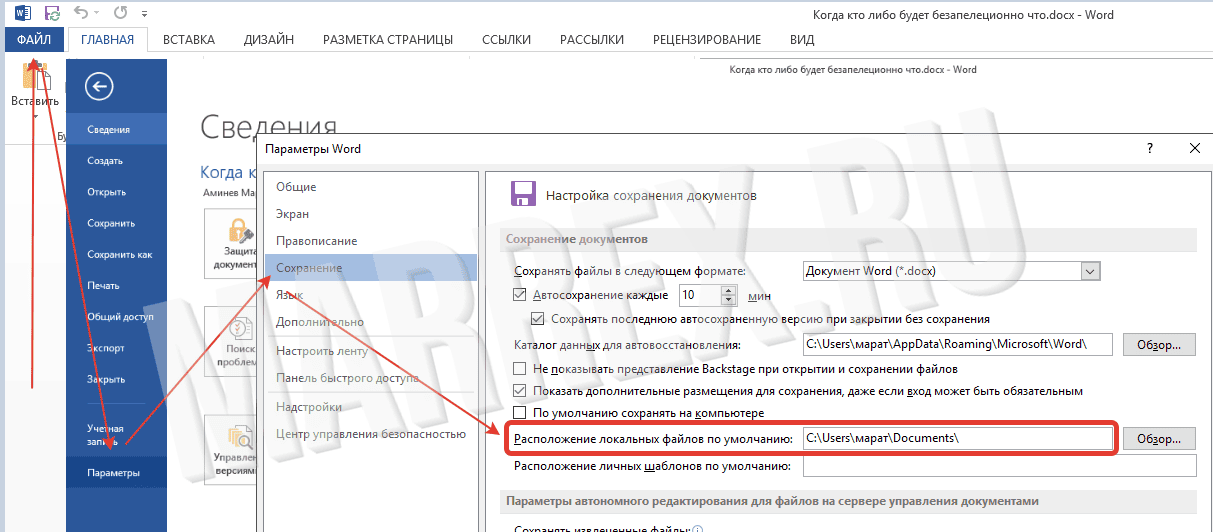Switch to the ВИД tab
1213x532 pixels.
tap(802, 40)
